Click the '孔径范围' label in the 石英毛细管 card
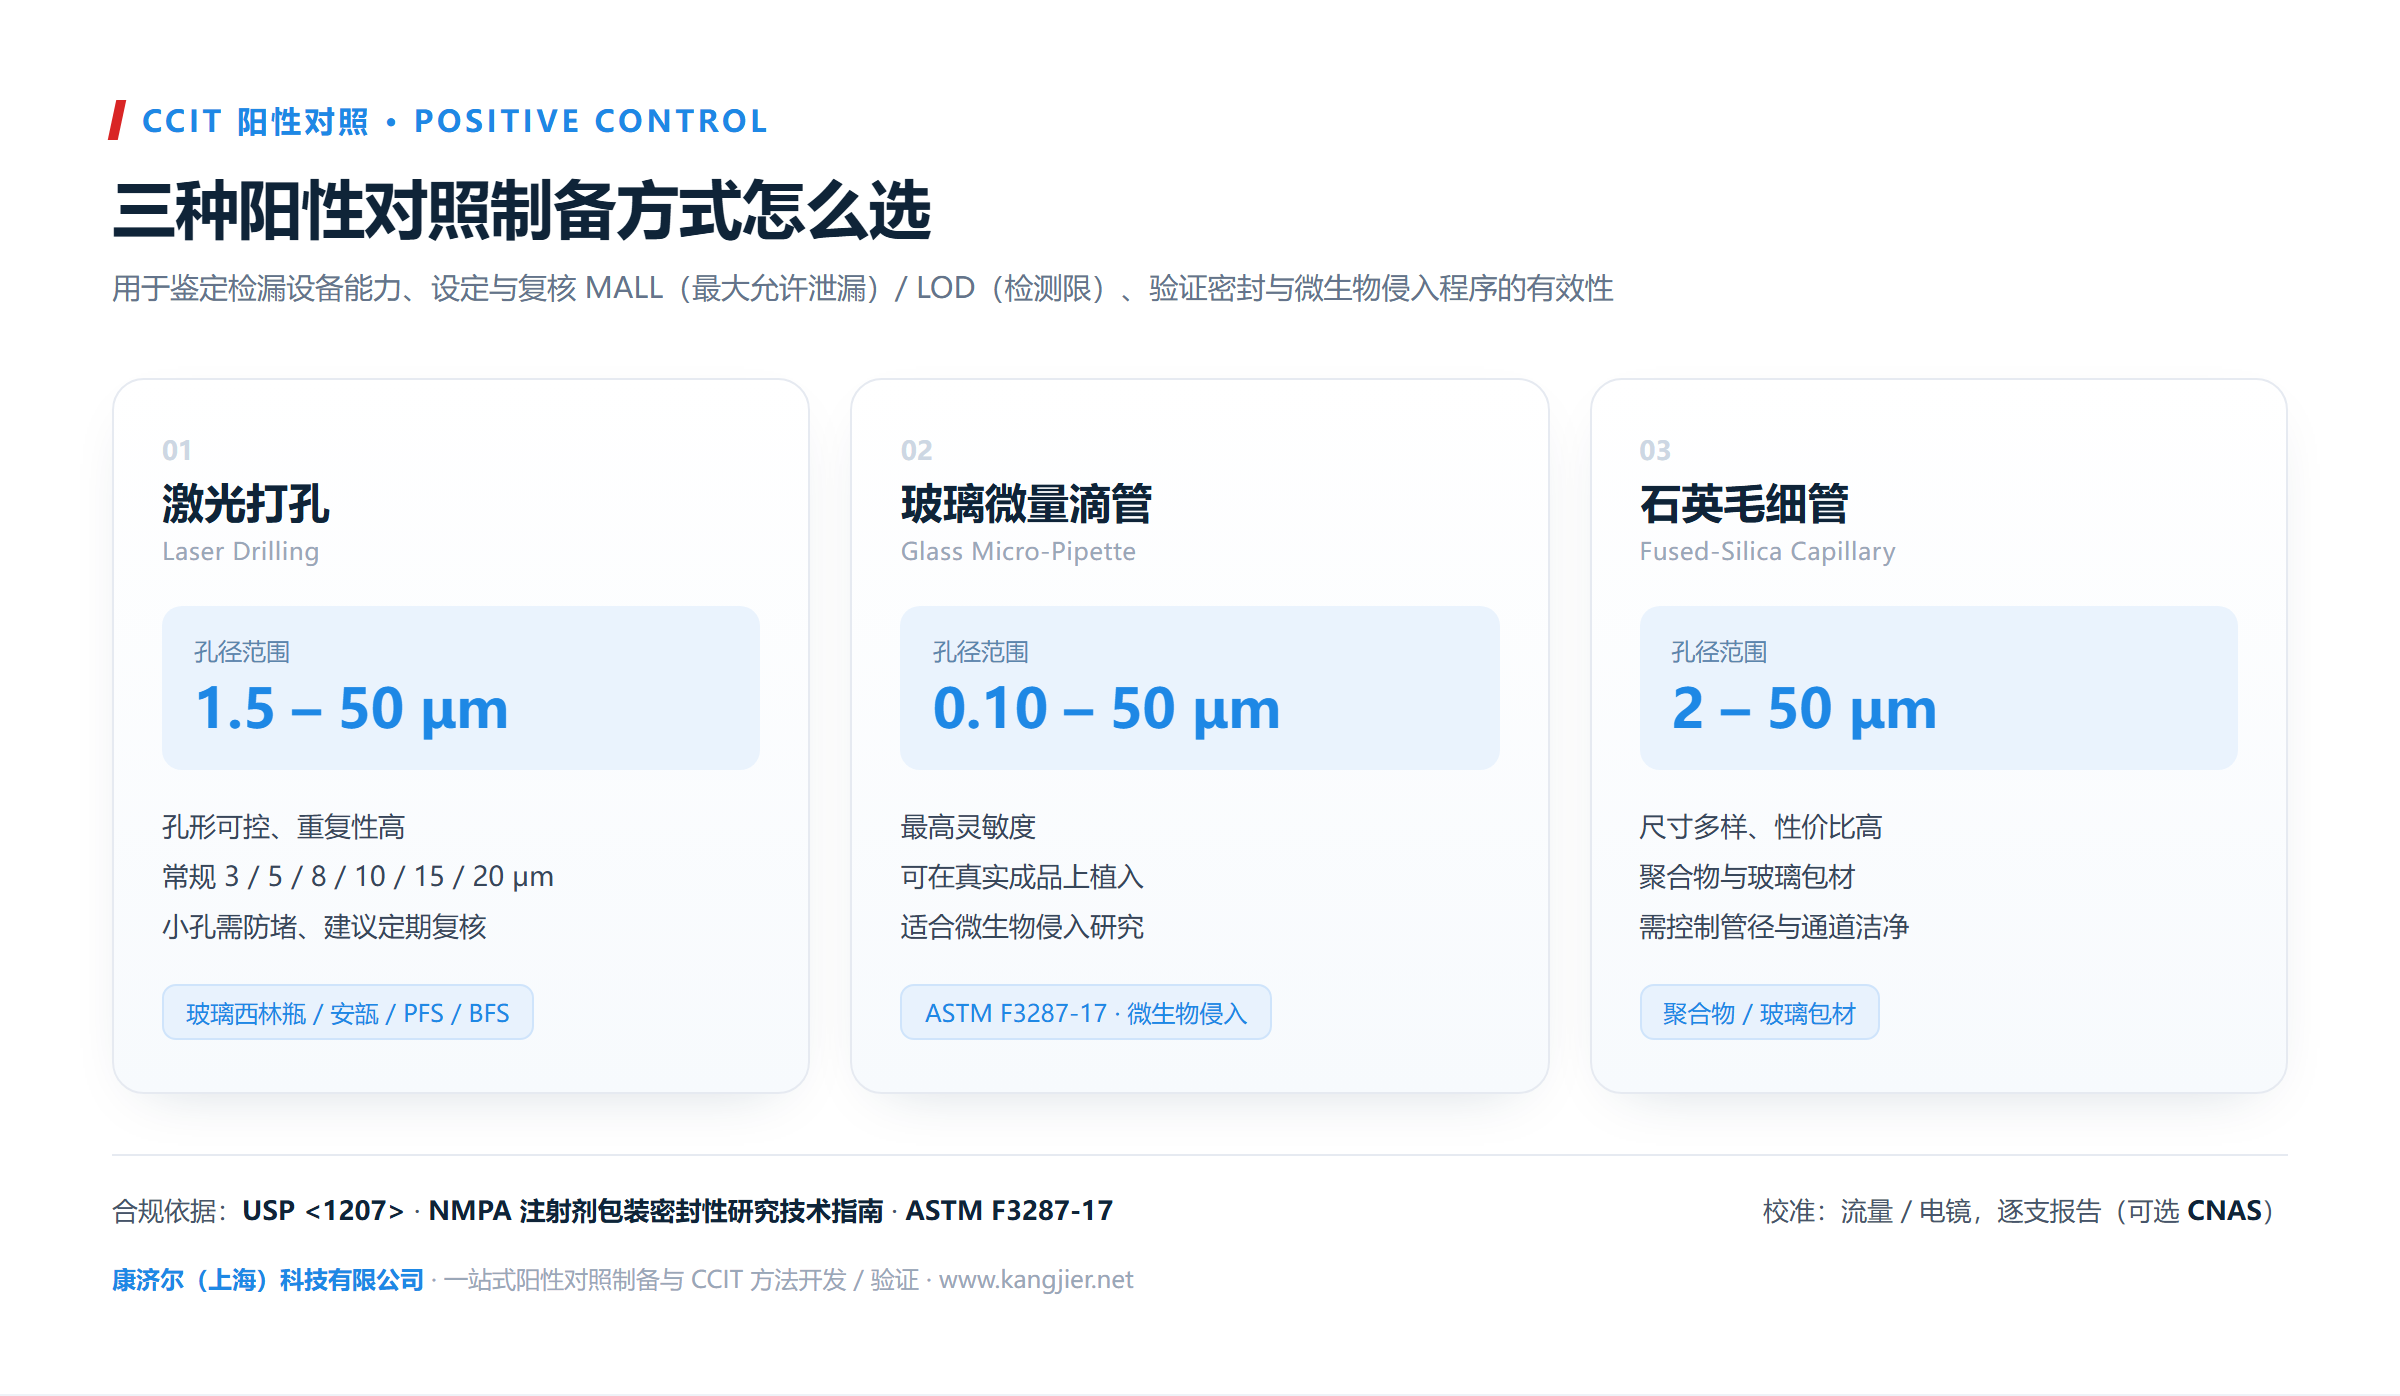The image size is (2400, 1396). [1719, 652]
